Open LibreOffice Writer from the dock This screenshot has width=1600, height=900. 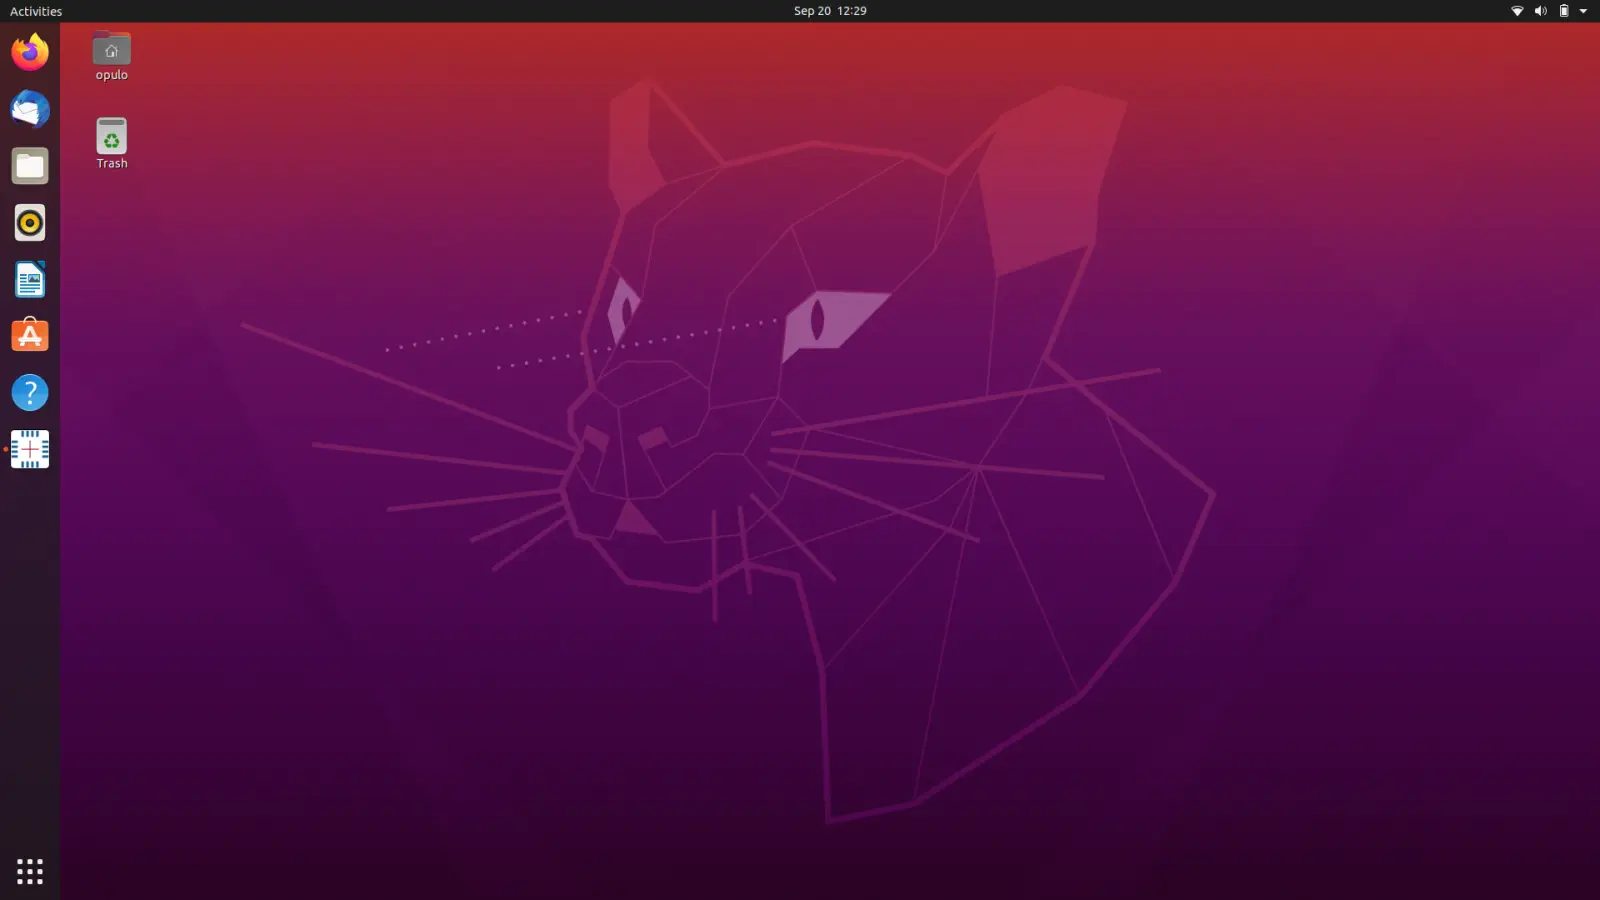tap(30, 280)
